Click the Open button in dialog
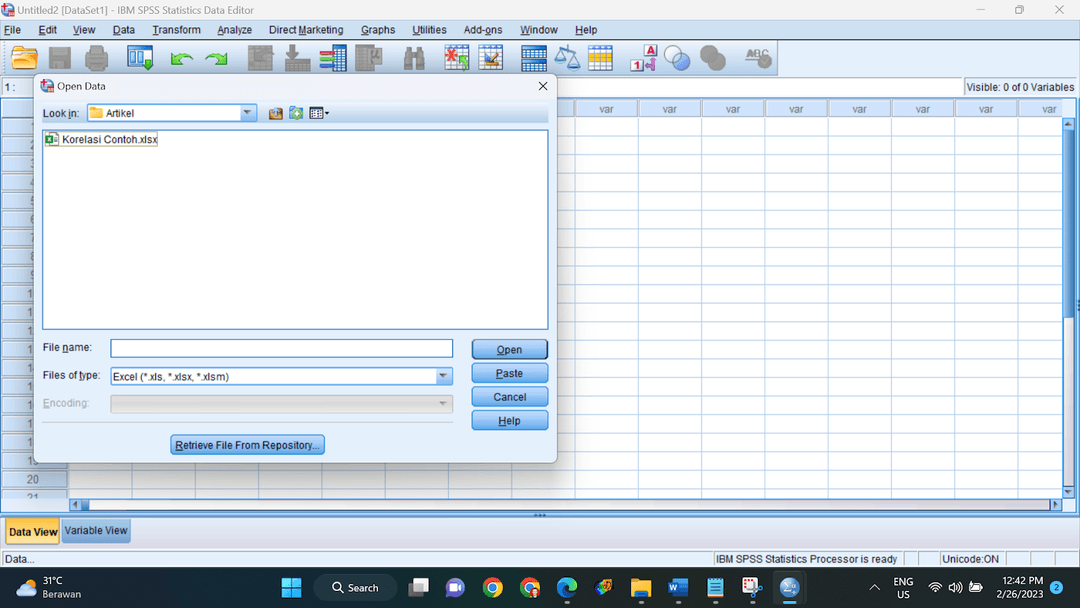 [510, 349]
